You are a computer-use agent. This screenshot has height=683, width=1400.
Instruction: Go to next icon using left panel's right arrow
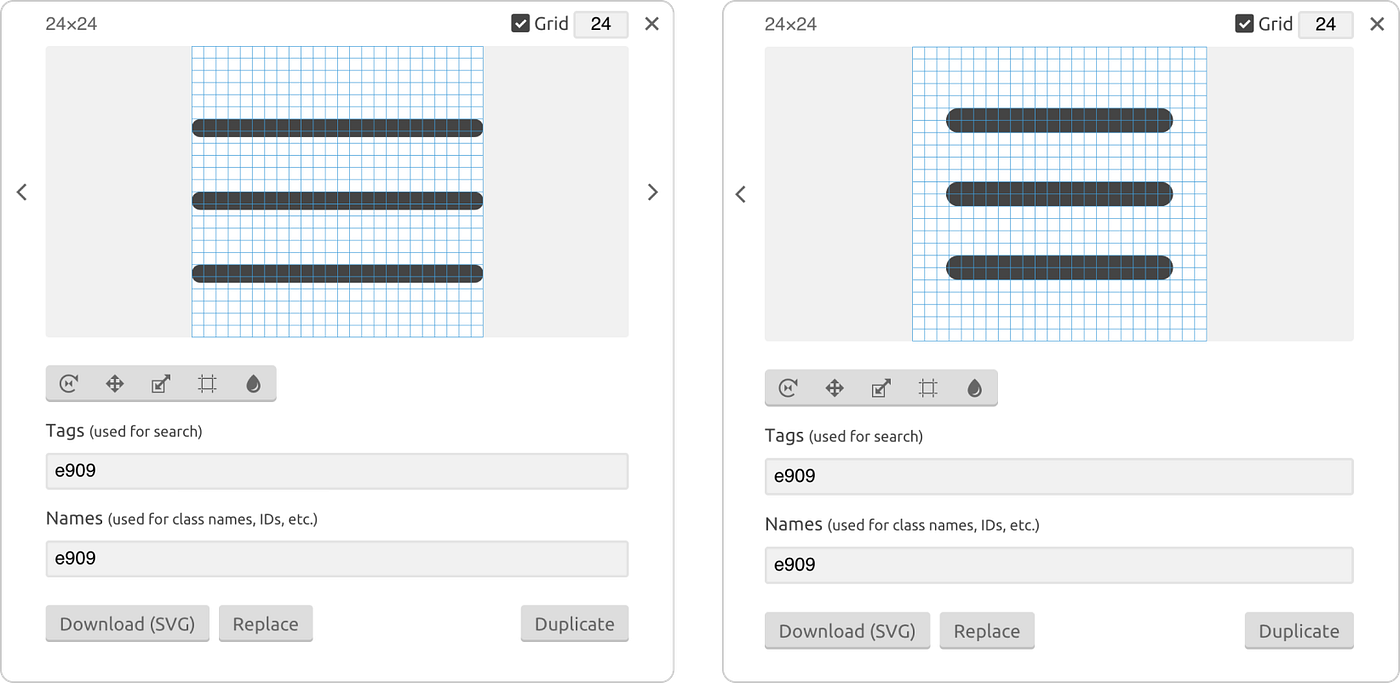click(x=653, y=192)
